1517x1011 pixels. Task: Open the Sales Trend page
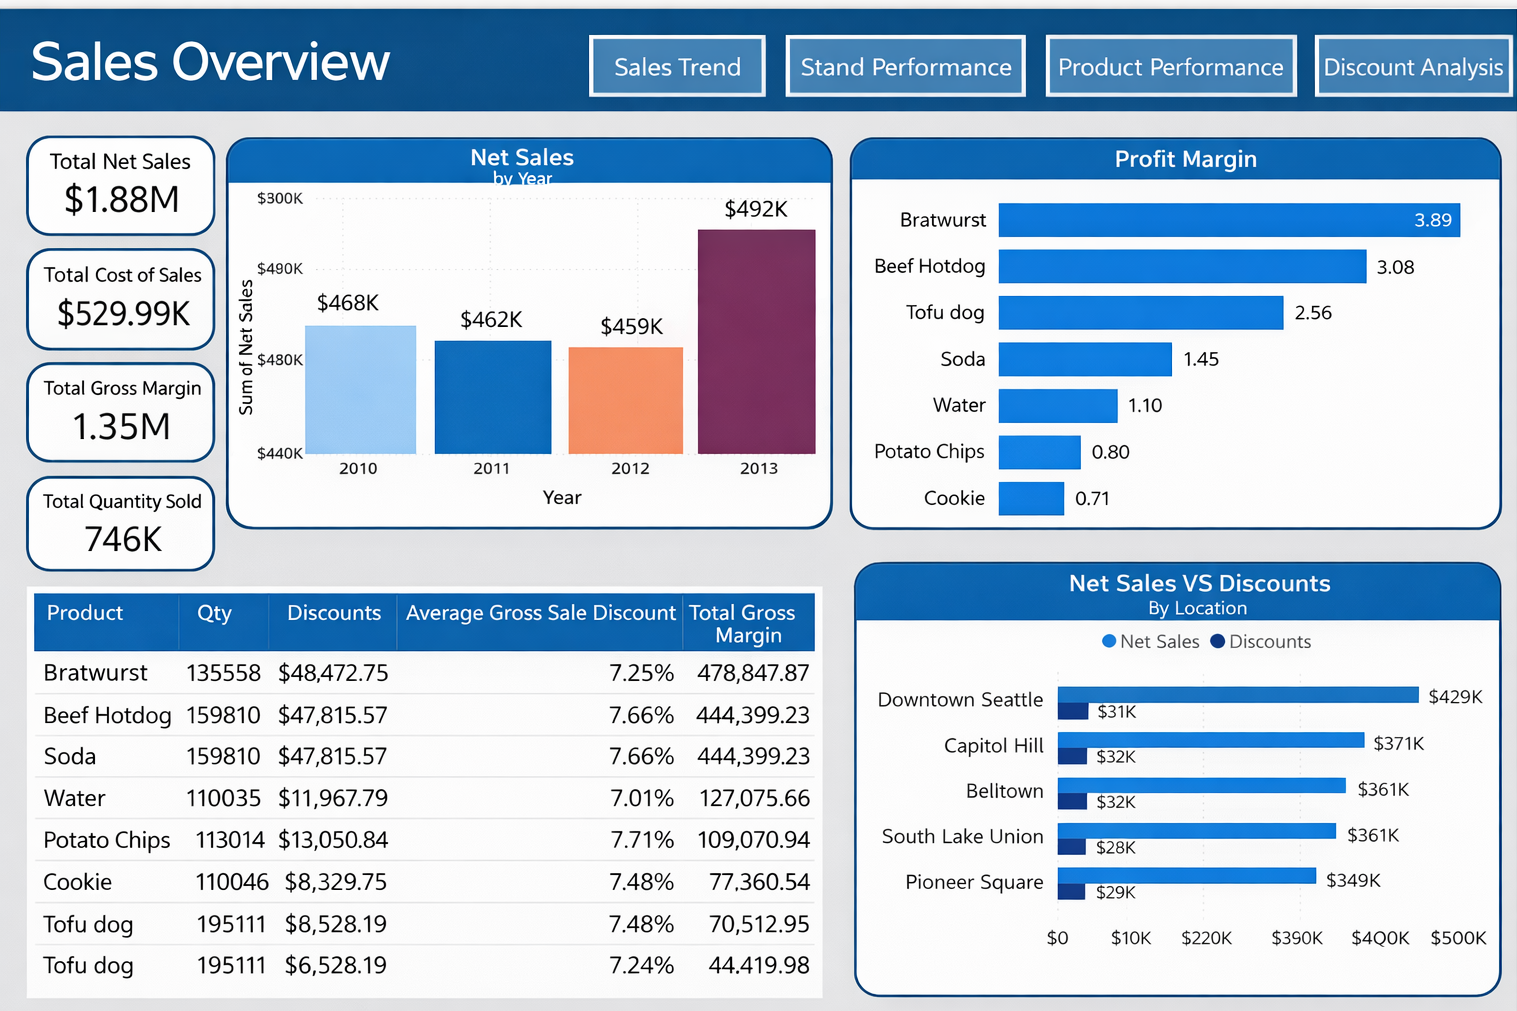pyautogui.click(x=677, y=66)
